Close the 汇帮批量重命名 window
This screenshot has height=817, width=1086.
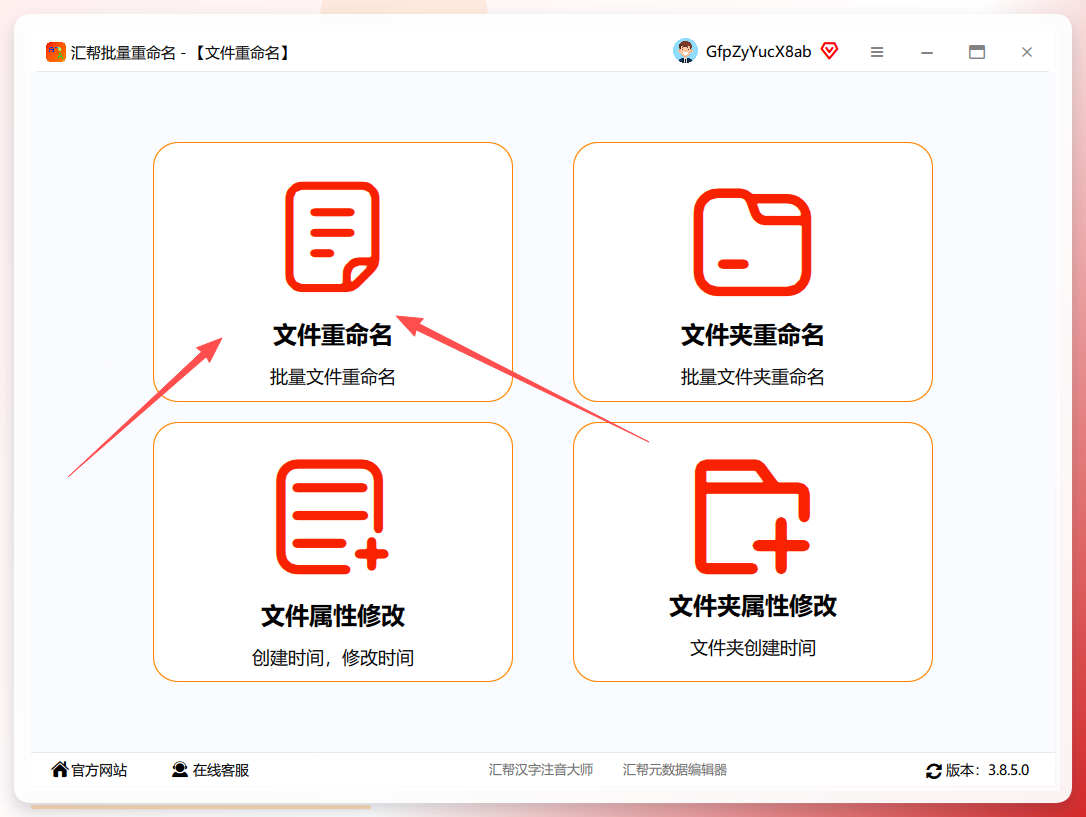1026,52
